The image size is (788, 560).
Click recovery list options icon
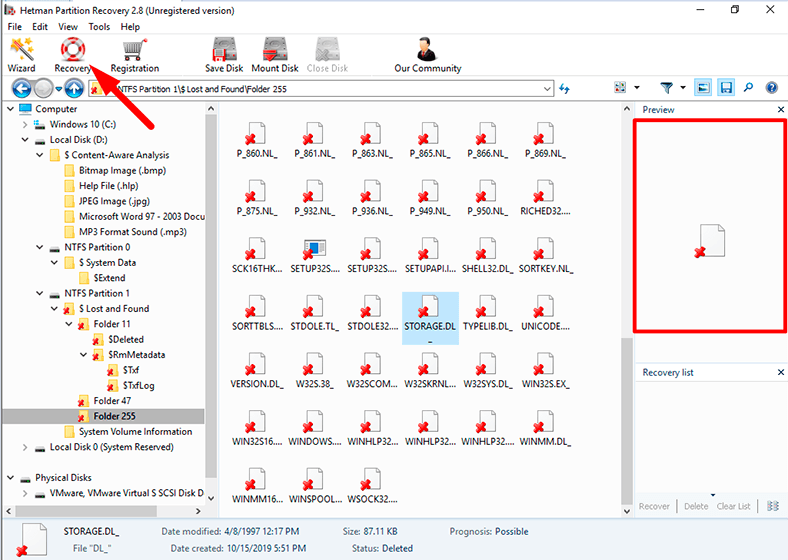pos(773,506)
